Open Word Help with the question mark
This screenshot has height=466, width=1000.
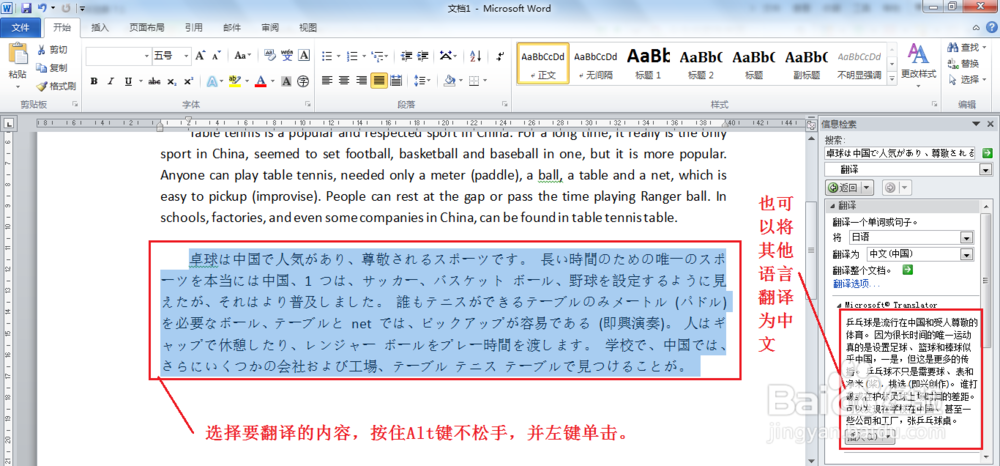[x=990, y=27]
